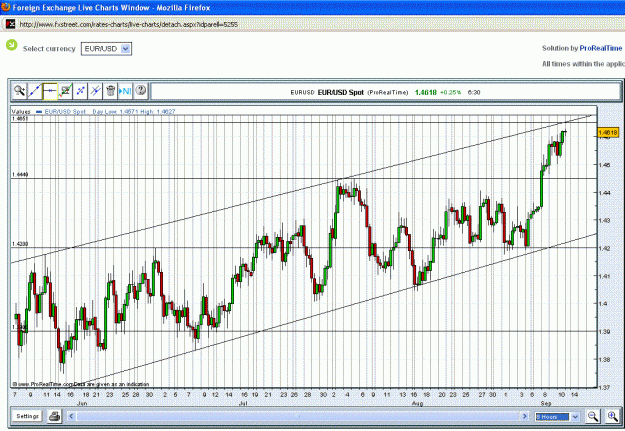
Task: Open the help question mark icon
Action: coord(140,91)
